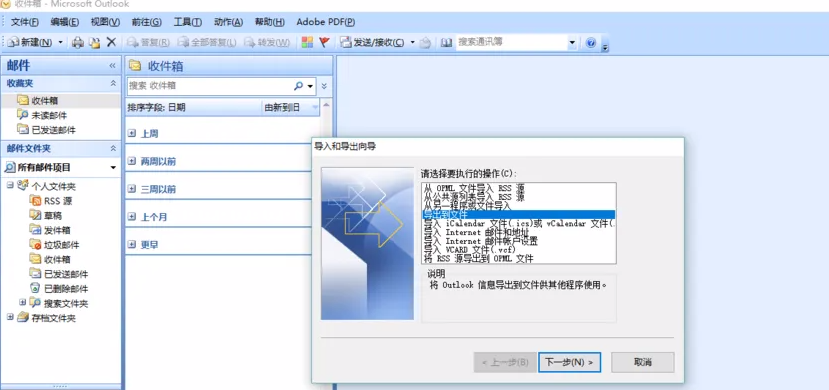Open the dropdown arrow beside 新建(N)

tap(60, 42)
